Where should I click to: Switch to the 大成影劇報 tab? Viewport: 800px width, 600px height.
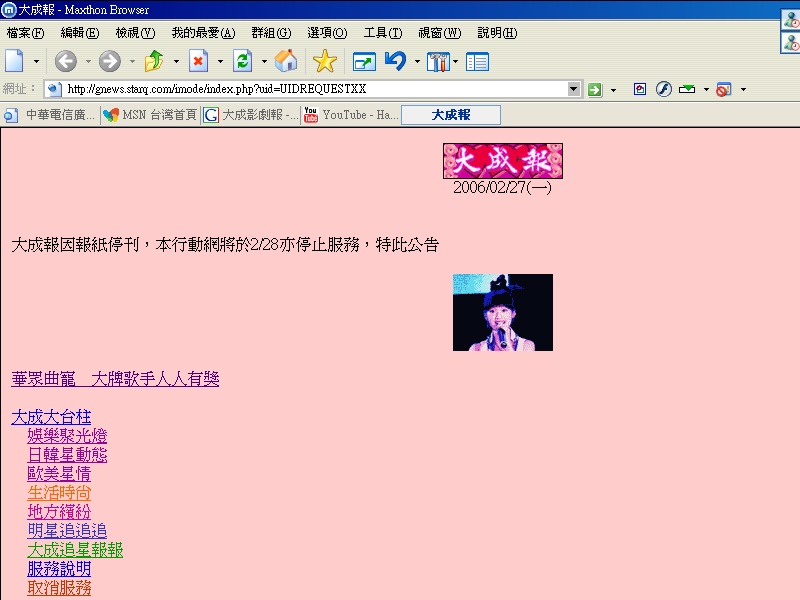[251, 115]
